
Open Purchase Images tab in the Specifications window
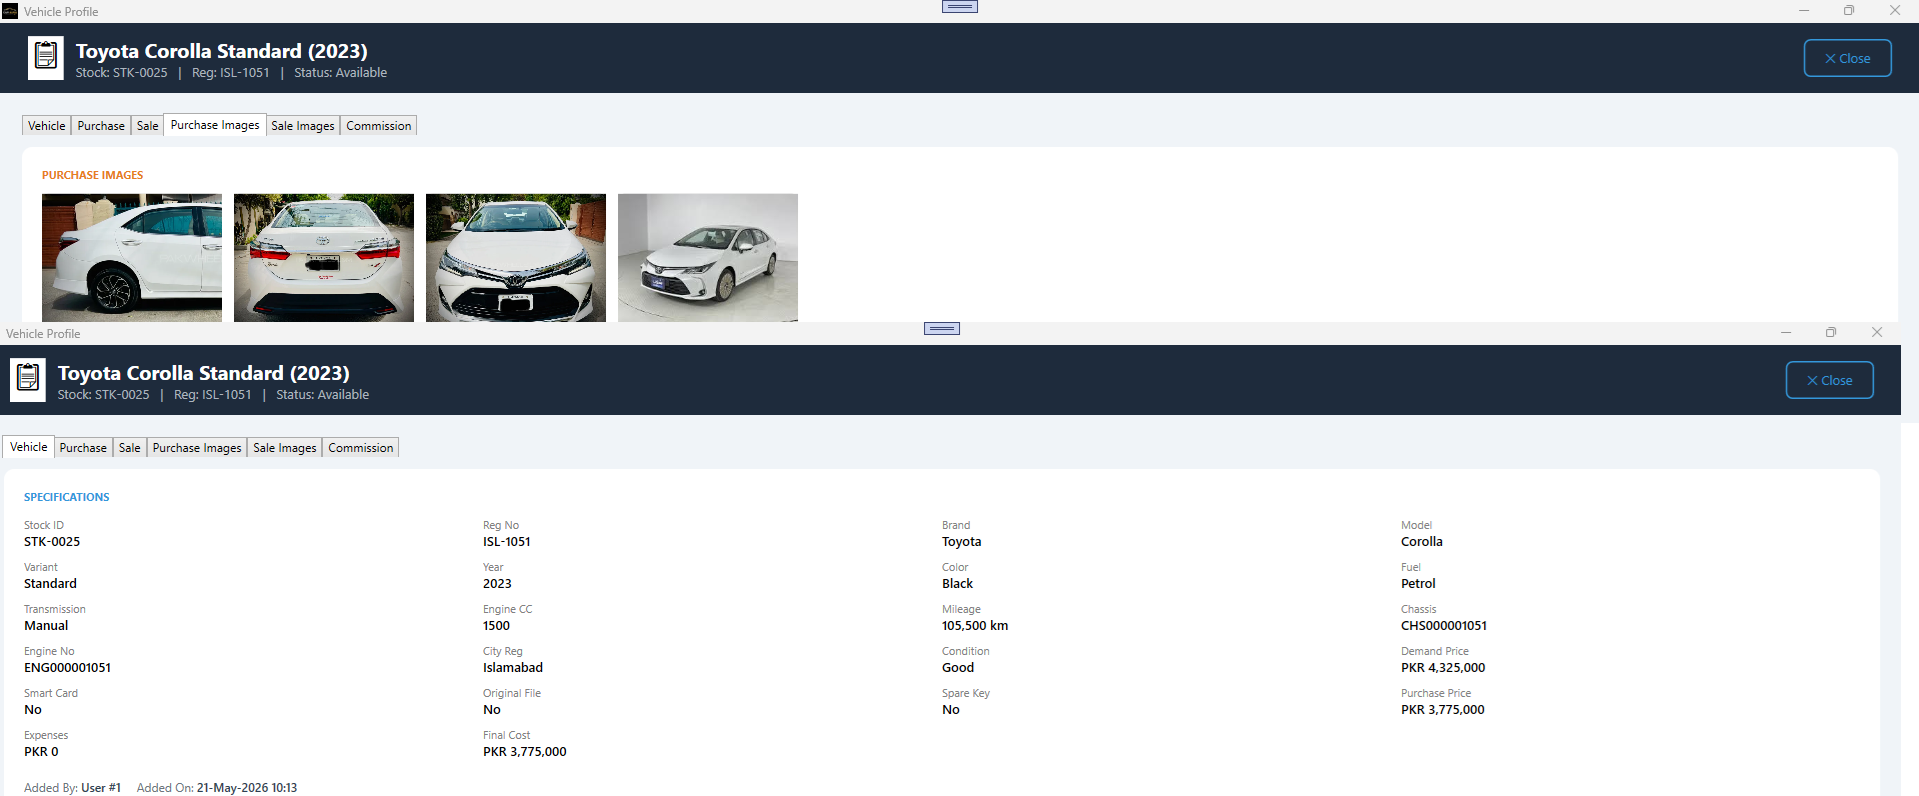(x=197, y=448)
